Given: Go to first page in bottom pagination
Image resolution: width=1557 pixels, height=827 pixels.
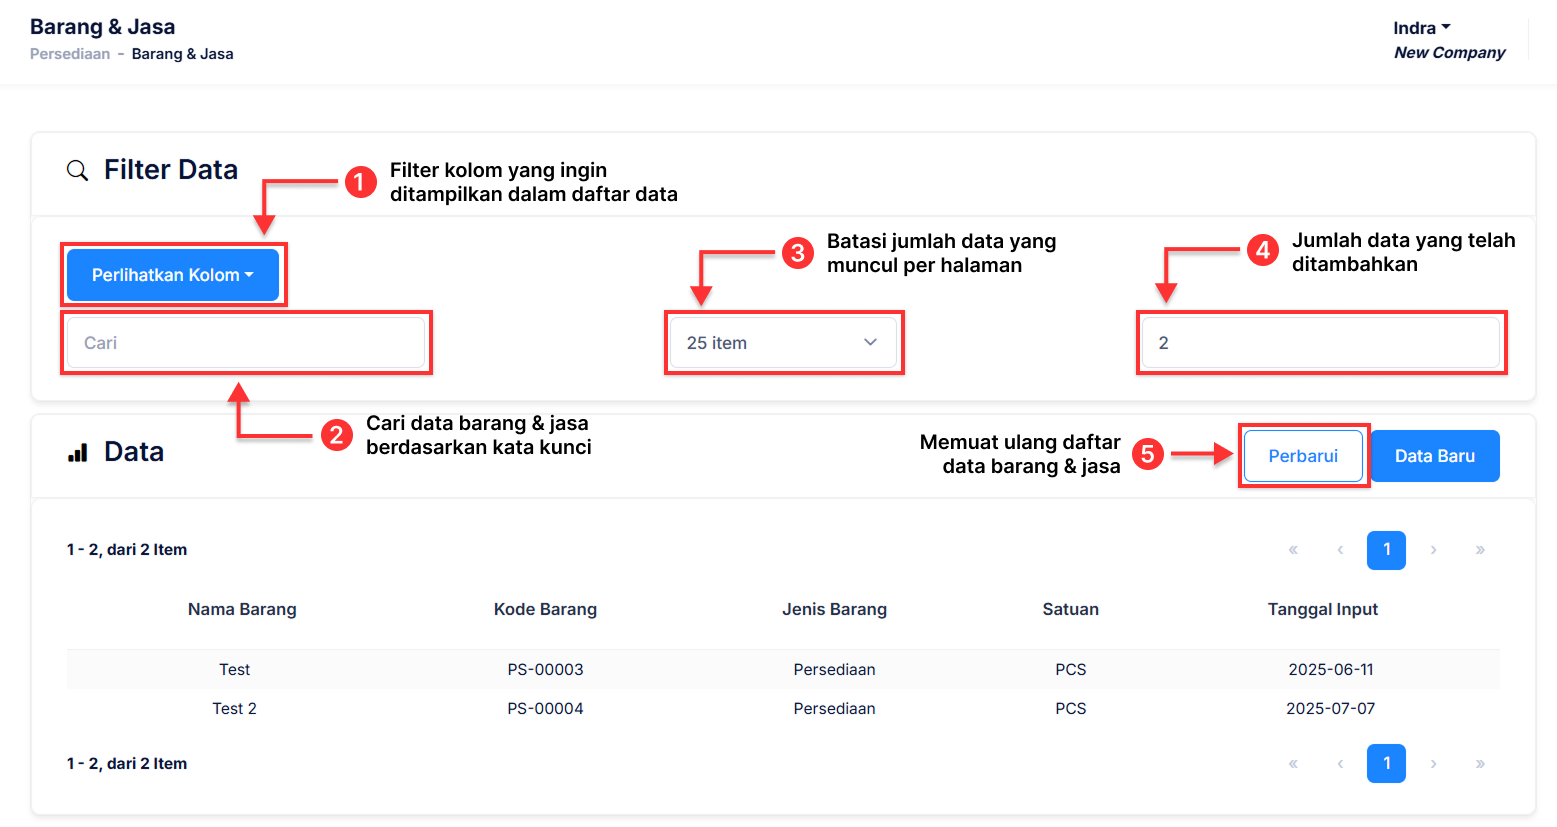Looking at the screenshot, I should tap(1293, 764).
